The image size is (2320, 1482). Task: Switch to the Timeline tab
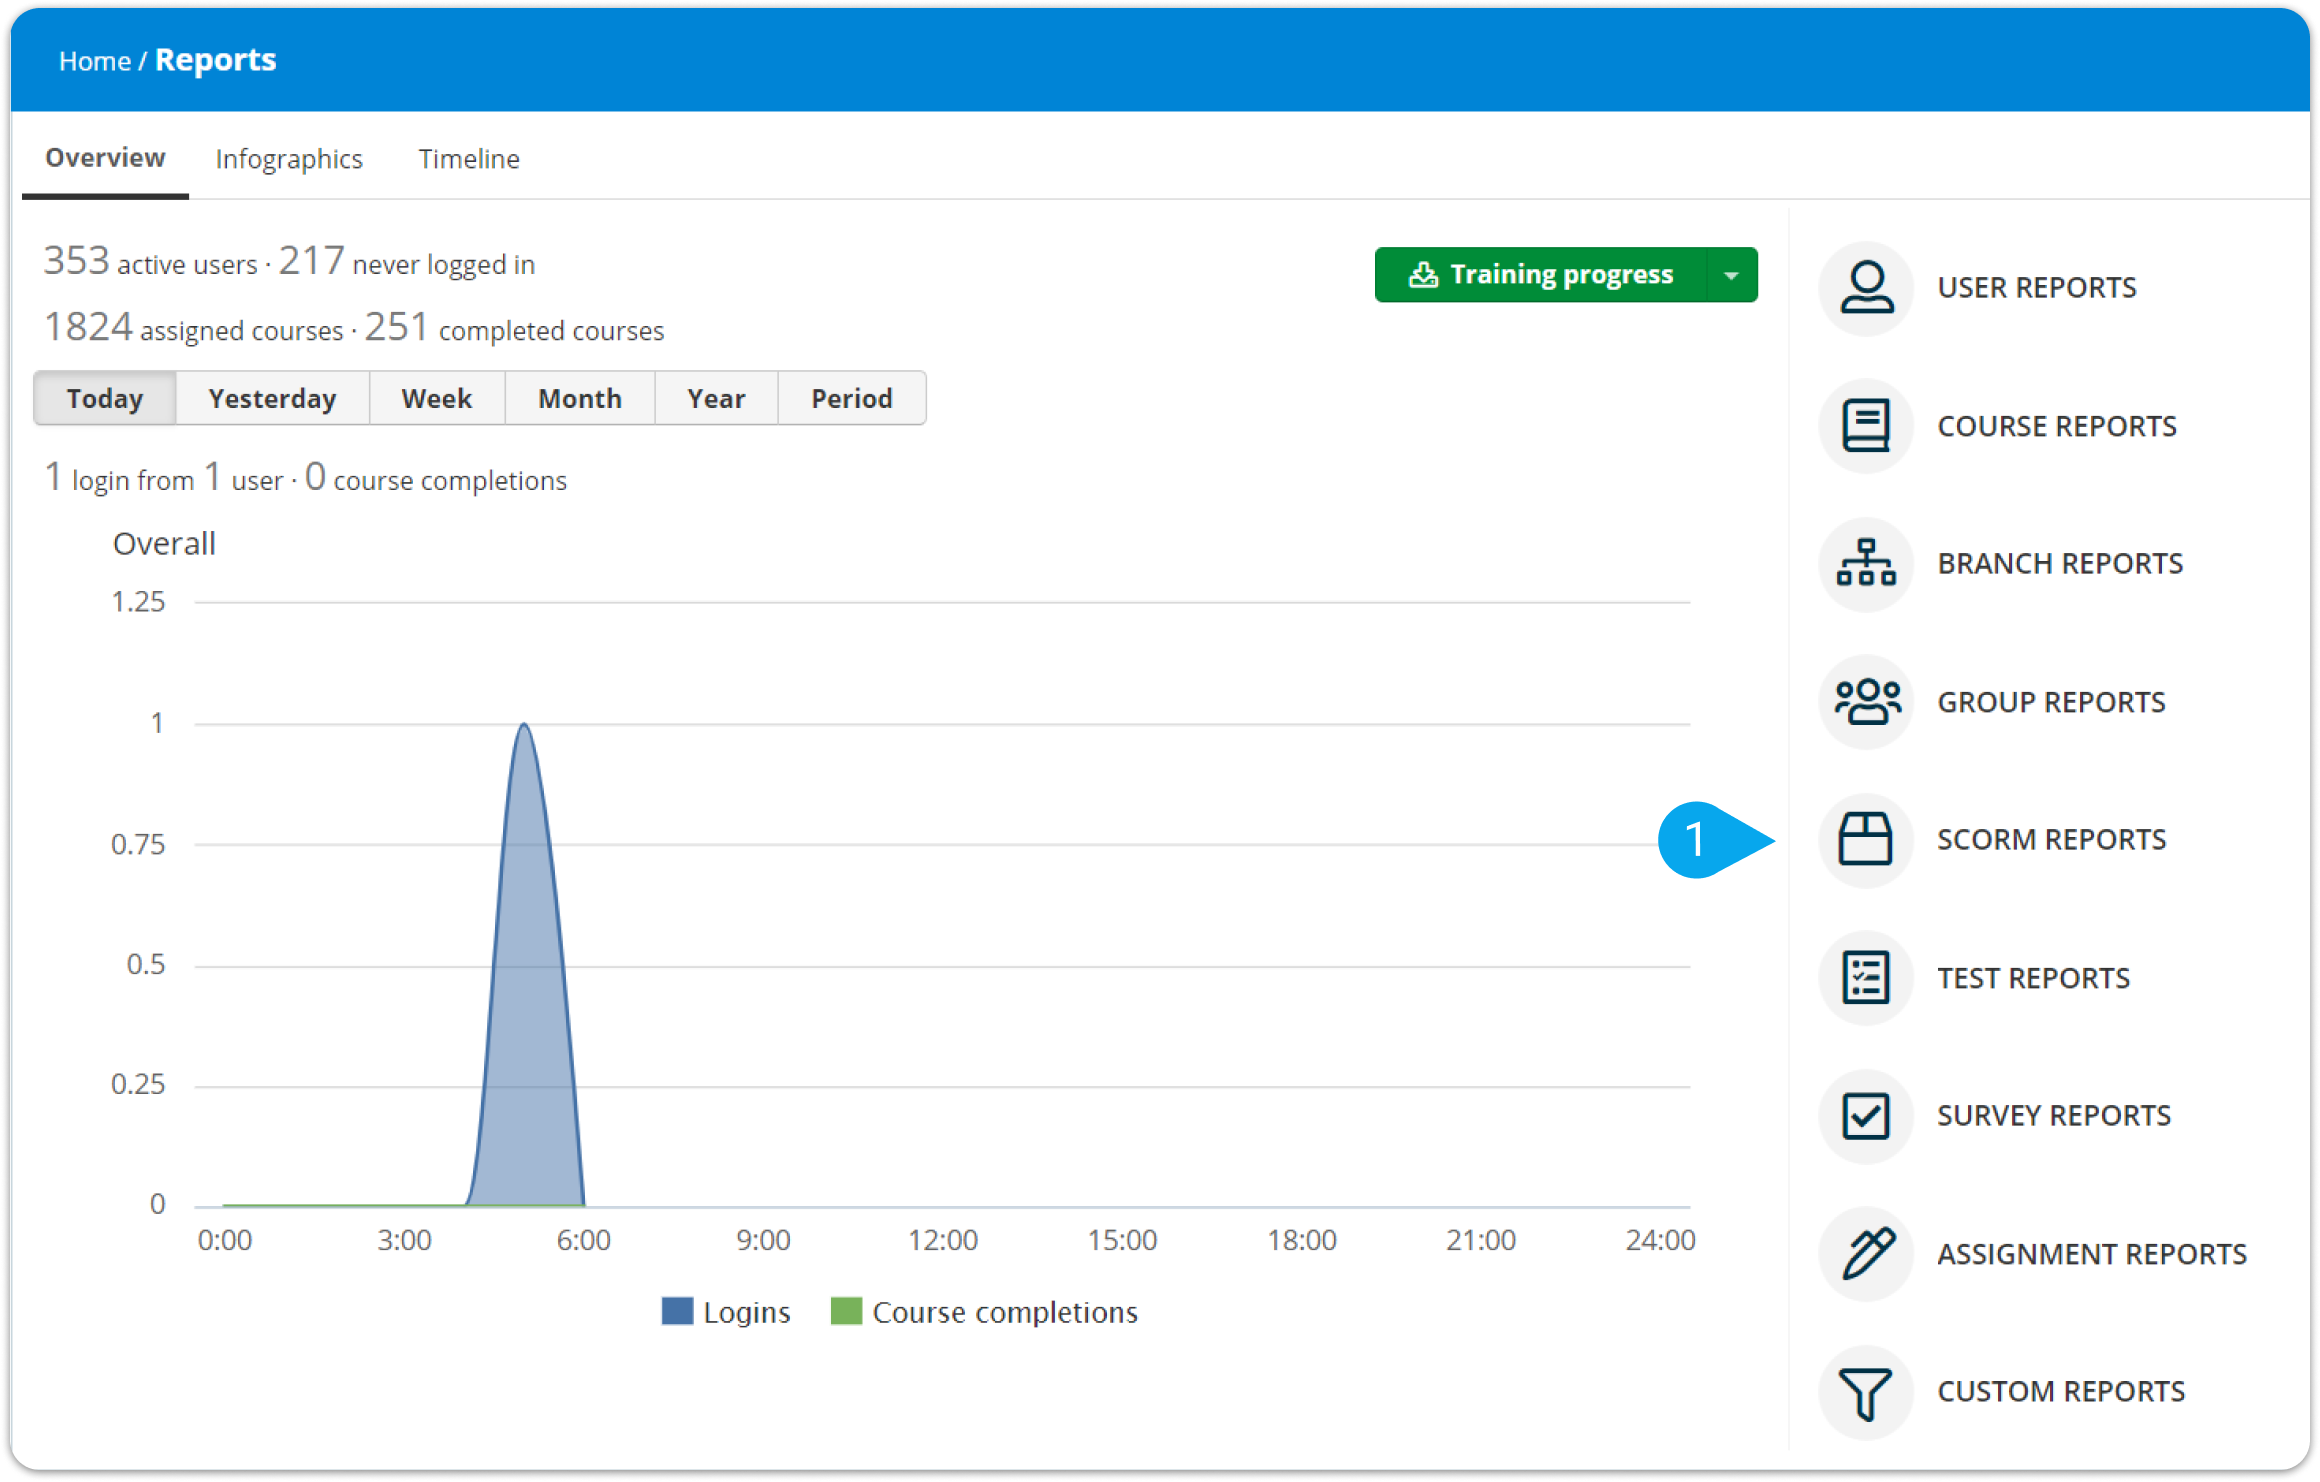click(469, 159)
